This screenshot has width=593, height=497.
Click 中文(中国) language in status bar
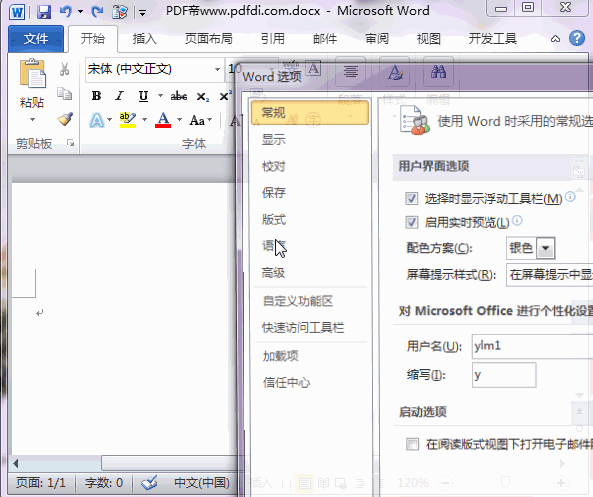202,483
